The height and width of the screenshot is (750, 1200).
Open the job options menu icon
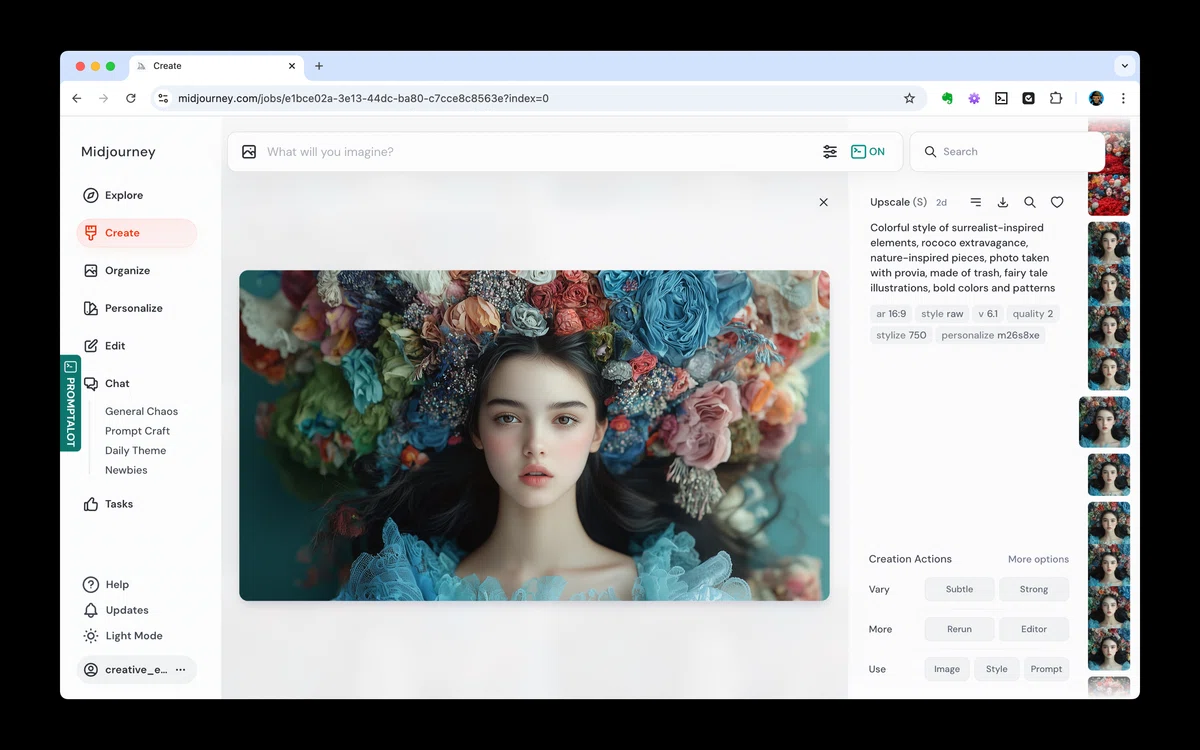[976, 202]
